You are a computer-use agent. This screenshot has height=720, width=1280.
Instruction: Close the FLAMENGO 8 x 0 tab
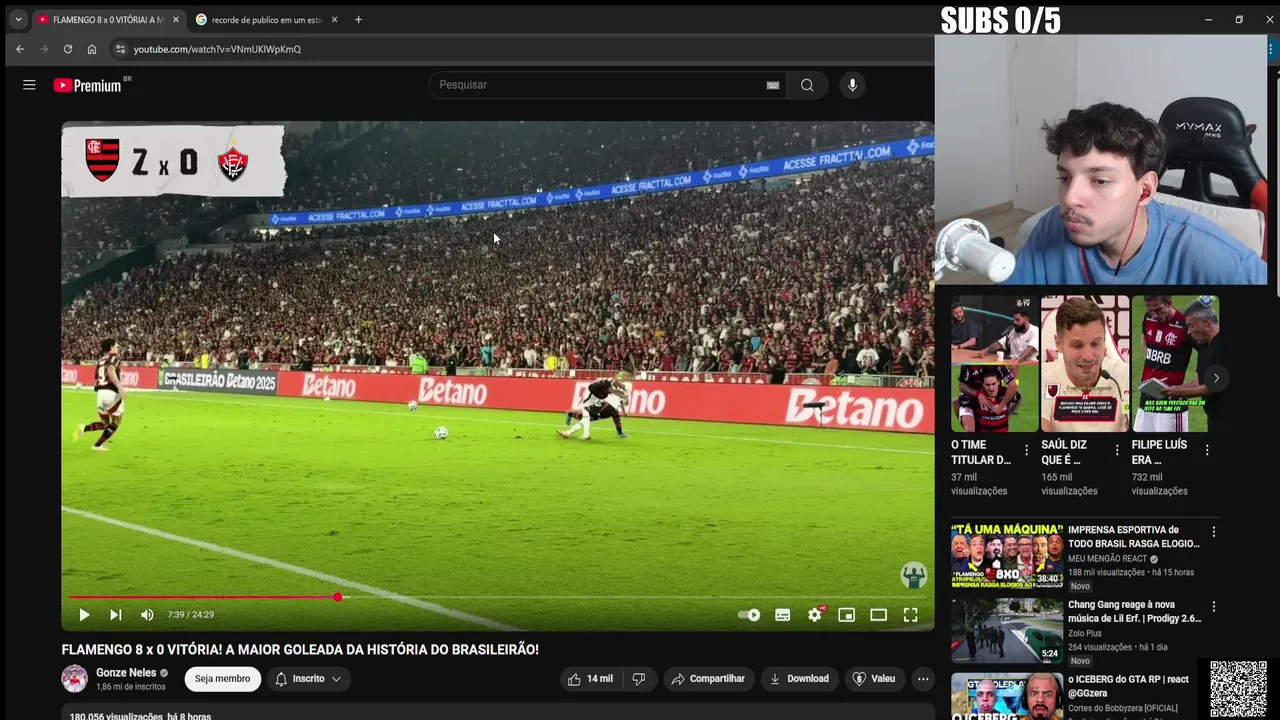click(175, 19)
